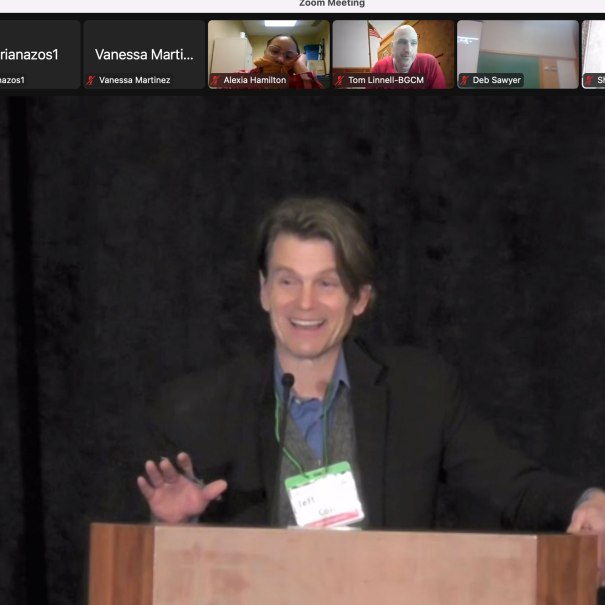Viewport: 605px width, 605px height.
Task: Select Deb Sawyer's video thumbnail
Action: point(517,48)
